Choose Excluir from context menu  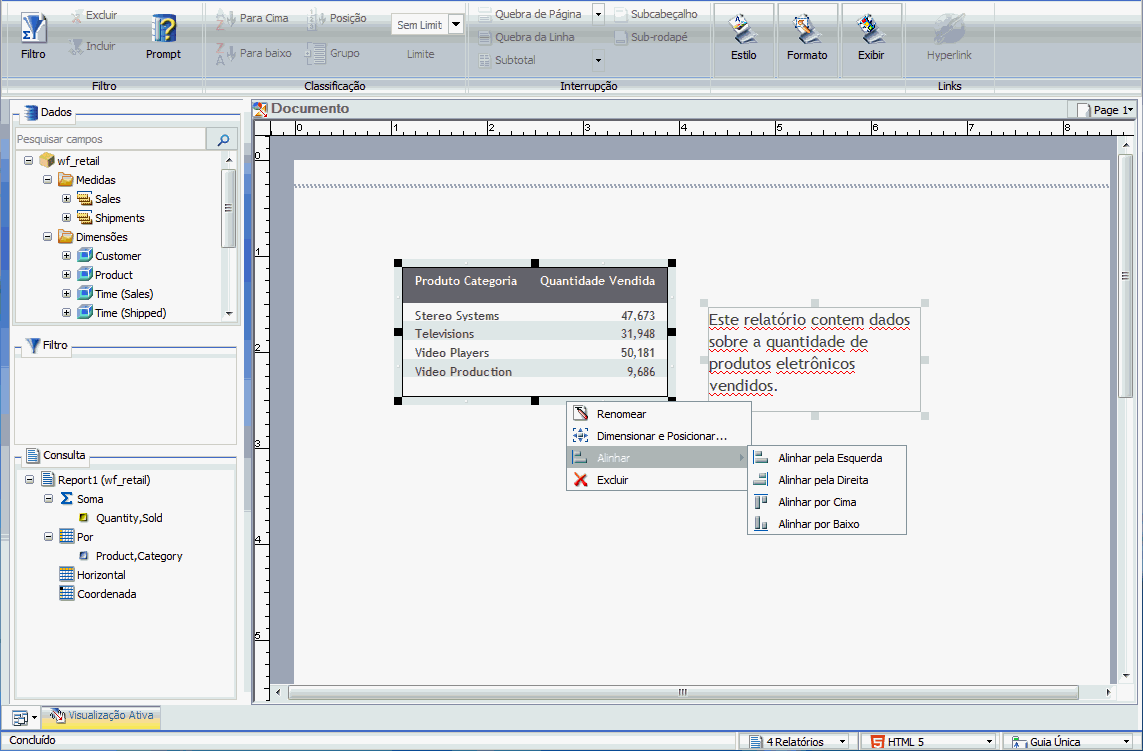pos(658,480)
